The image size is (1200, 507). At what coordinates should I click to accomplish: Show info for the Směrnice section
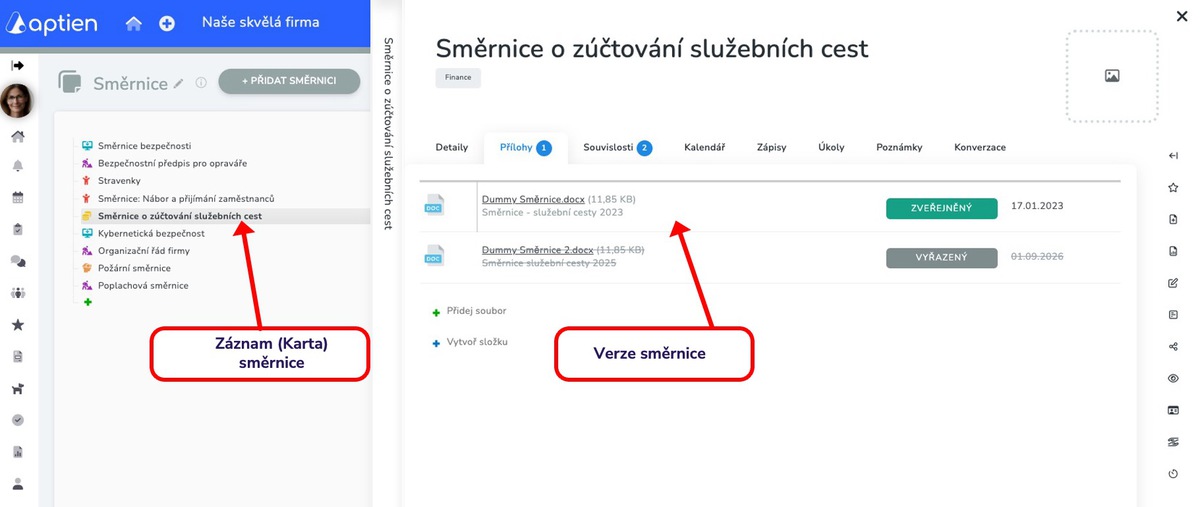pos(201,83)
